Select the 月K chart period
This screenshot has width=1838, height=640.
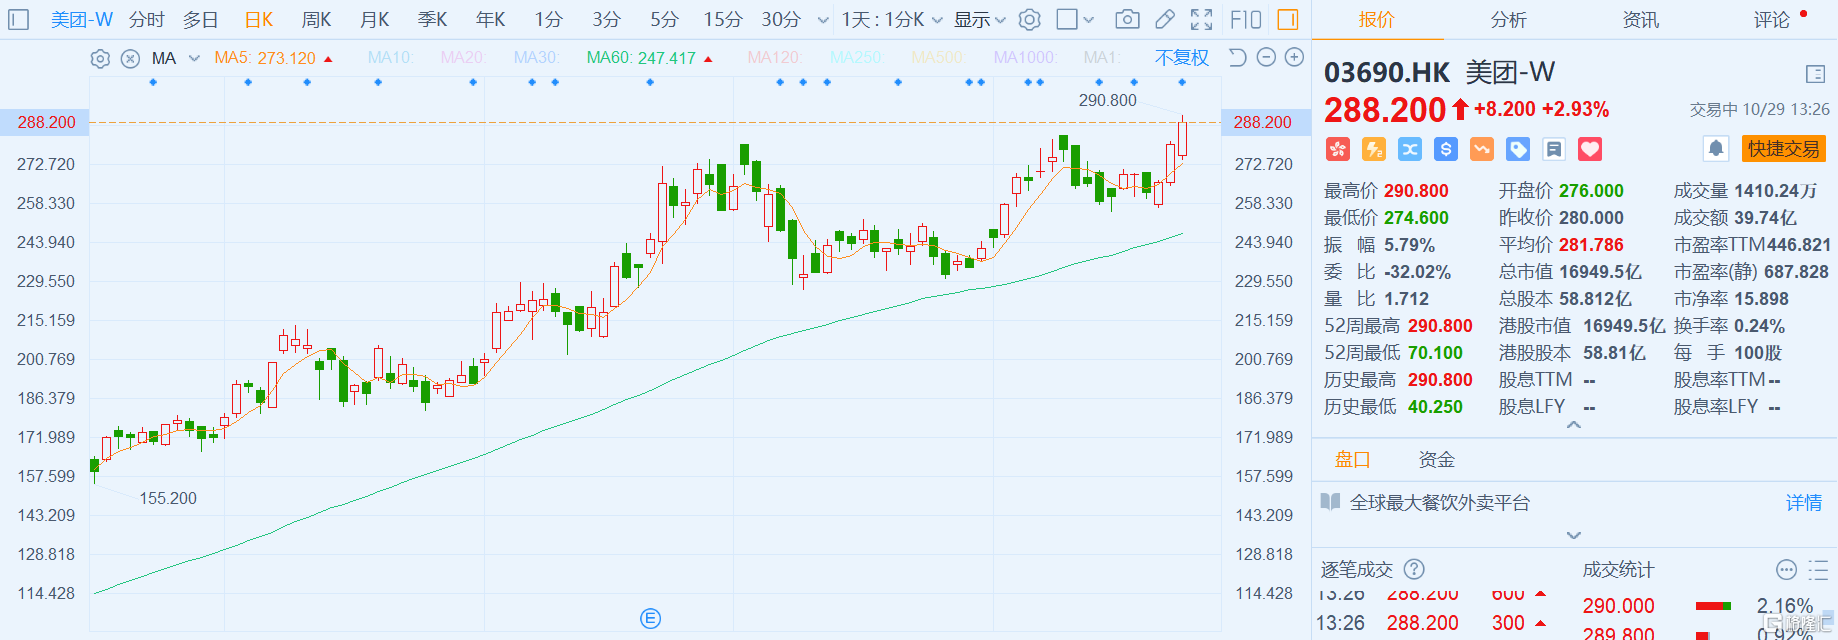pos(375,19)
